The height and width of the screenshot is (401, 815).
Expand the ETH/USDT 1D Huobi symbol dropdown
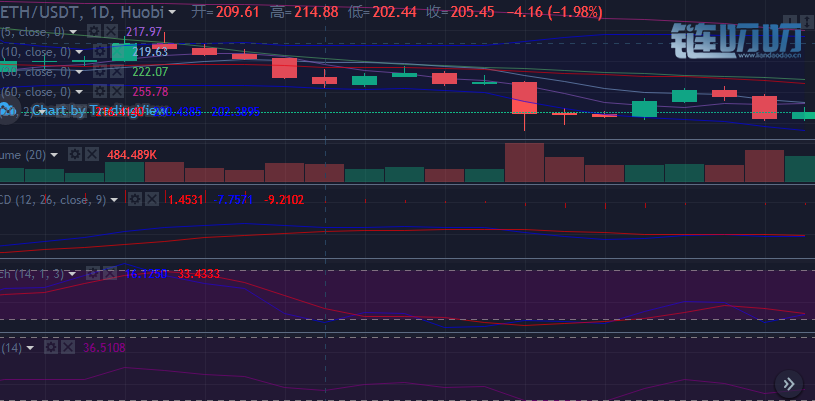coord(173,13)
